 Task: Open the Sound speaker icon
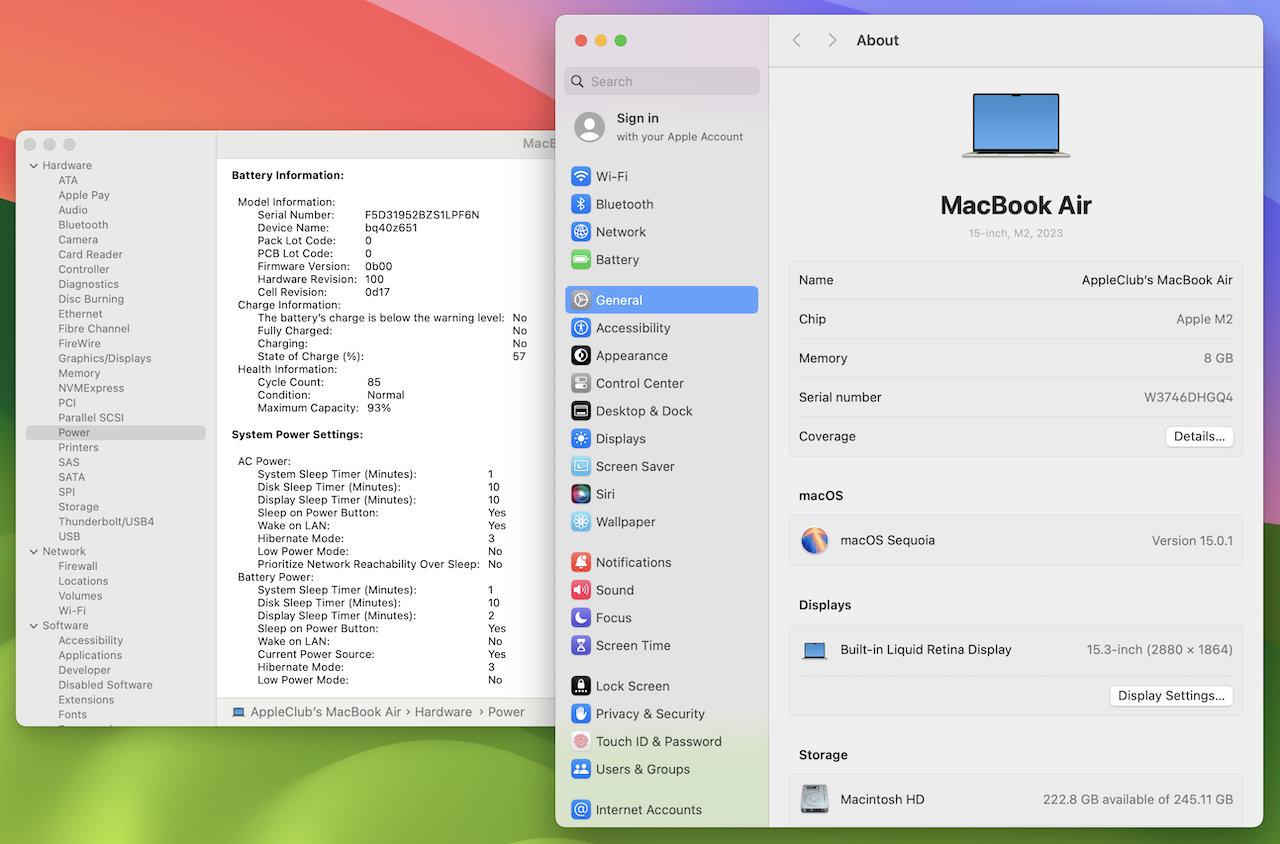click(581, 590)
